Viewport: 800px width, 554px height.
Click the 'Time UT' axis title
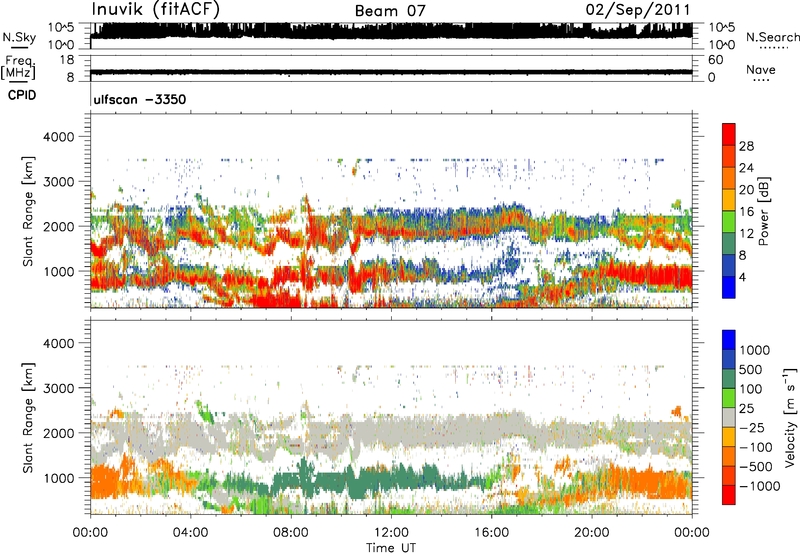click(391, 548)
